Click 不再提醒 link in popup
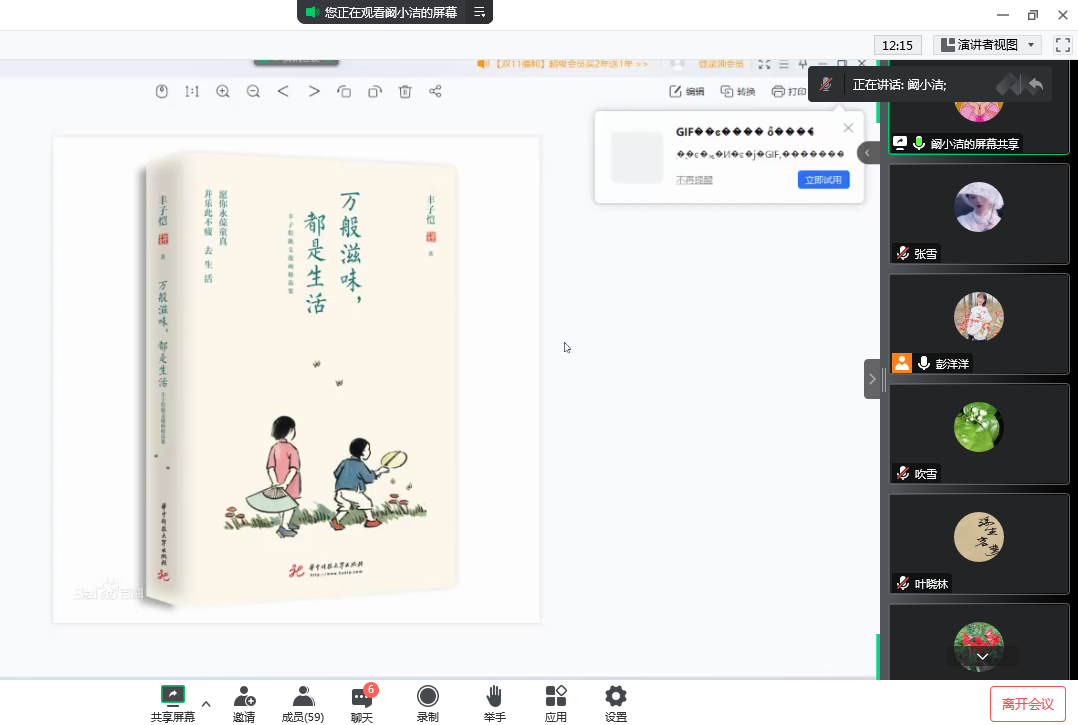 point(694,180)
